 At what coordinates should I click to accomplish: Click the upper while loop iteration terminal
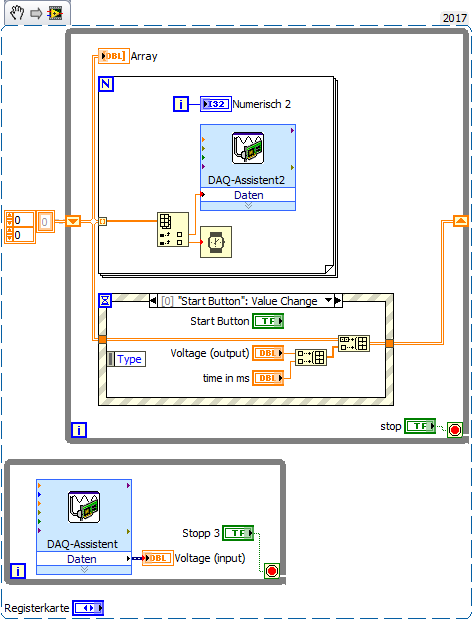pos(79,430)
